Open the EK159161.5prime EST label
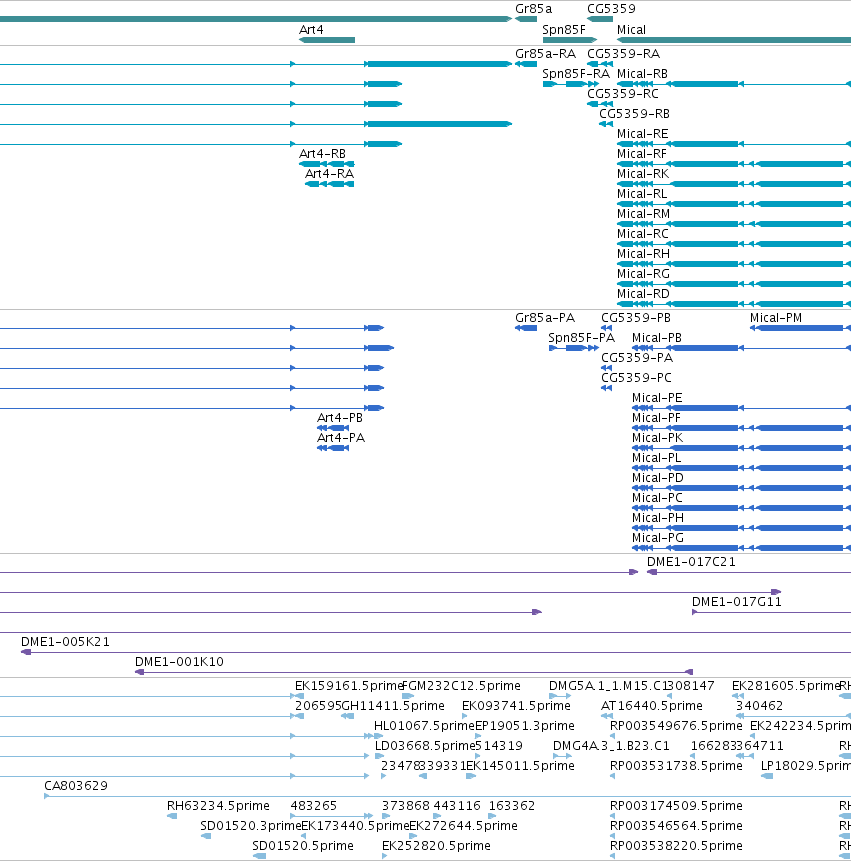 pyautogui.click(x=349, y=686)
